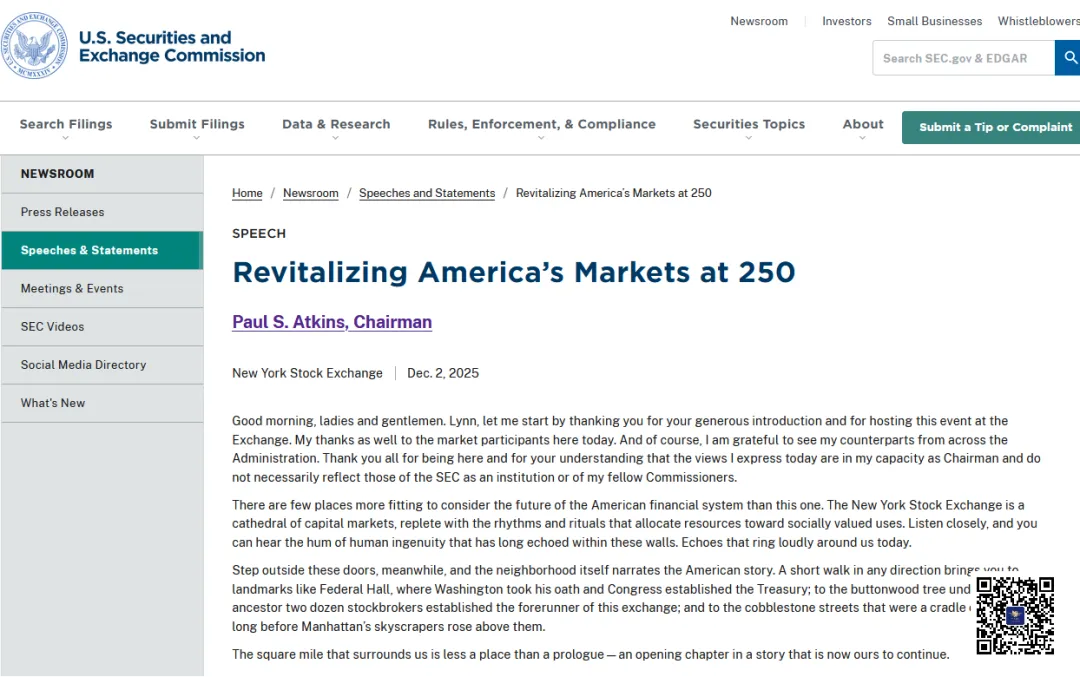Open Press Releases in sidebar
This screenshot has height=677, width=1080.
(x=62, y=212)
